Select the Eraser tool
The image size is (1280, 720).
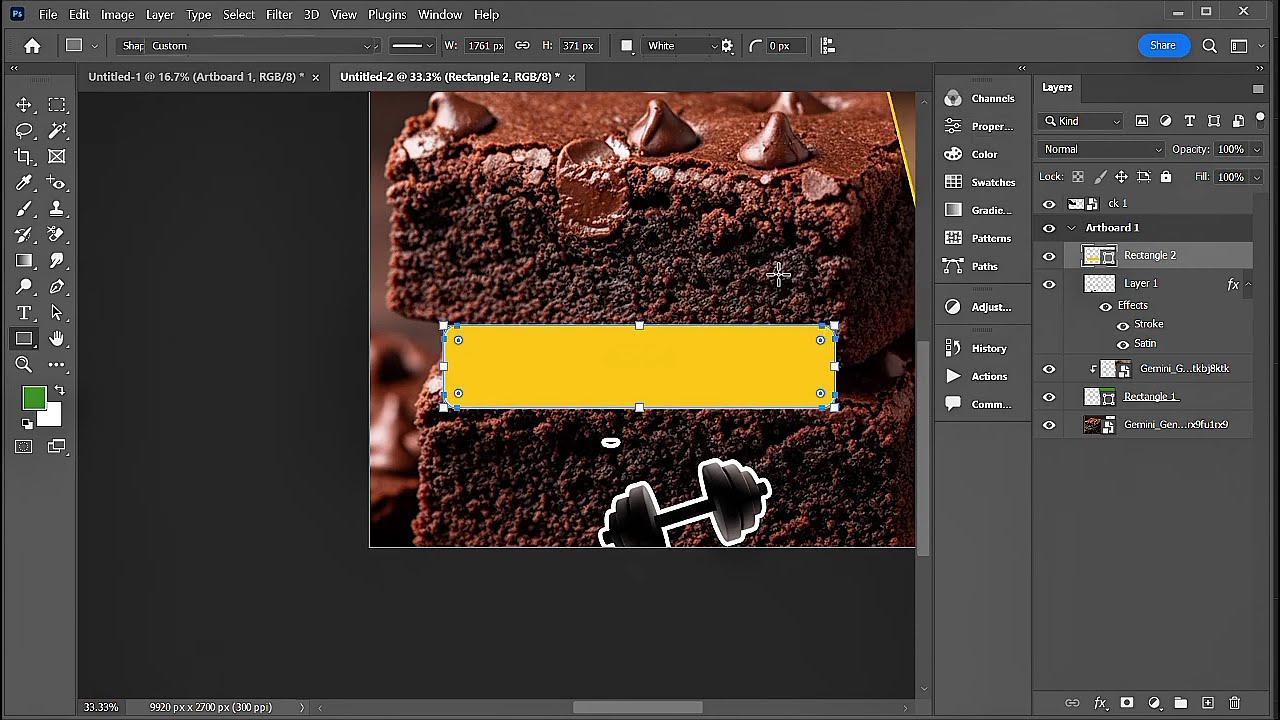(x=57, y=235)
